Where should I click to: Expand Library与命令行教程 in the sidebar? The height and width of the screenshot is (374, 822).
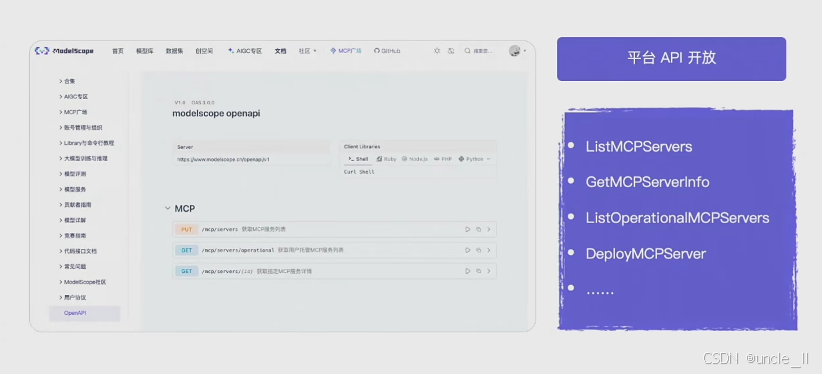point(86,143)
